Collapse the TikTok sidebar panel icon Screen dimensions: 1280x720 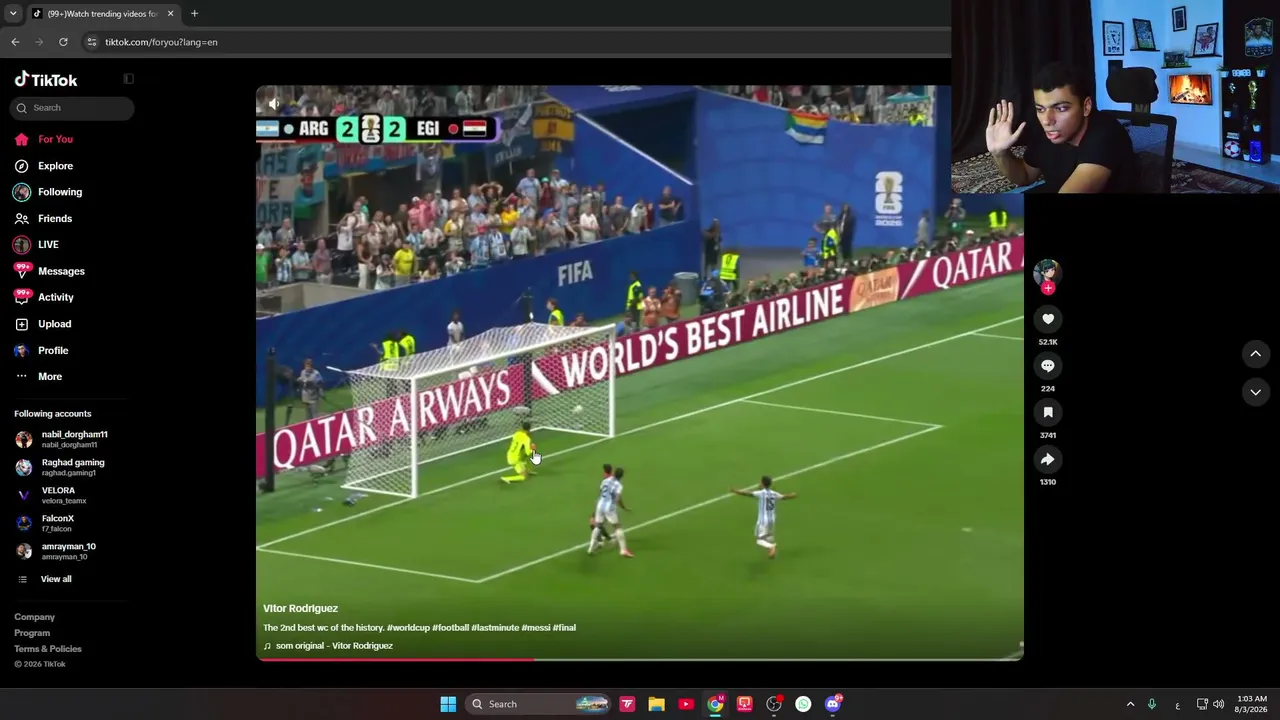(x=128, y=79)
